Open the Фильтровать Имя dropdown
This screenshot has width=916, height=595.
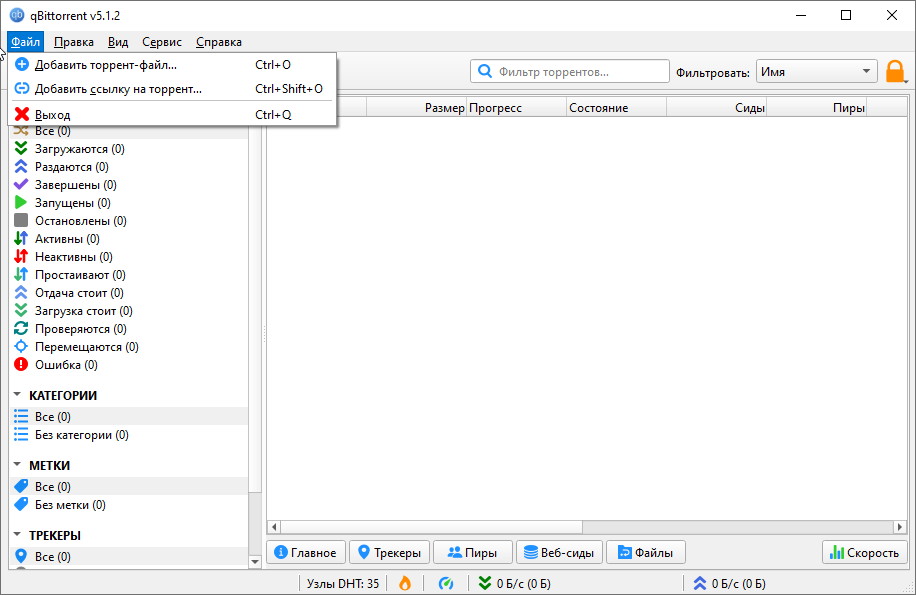click(817, 72)
